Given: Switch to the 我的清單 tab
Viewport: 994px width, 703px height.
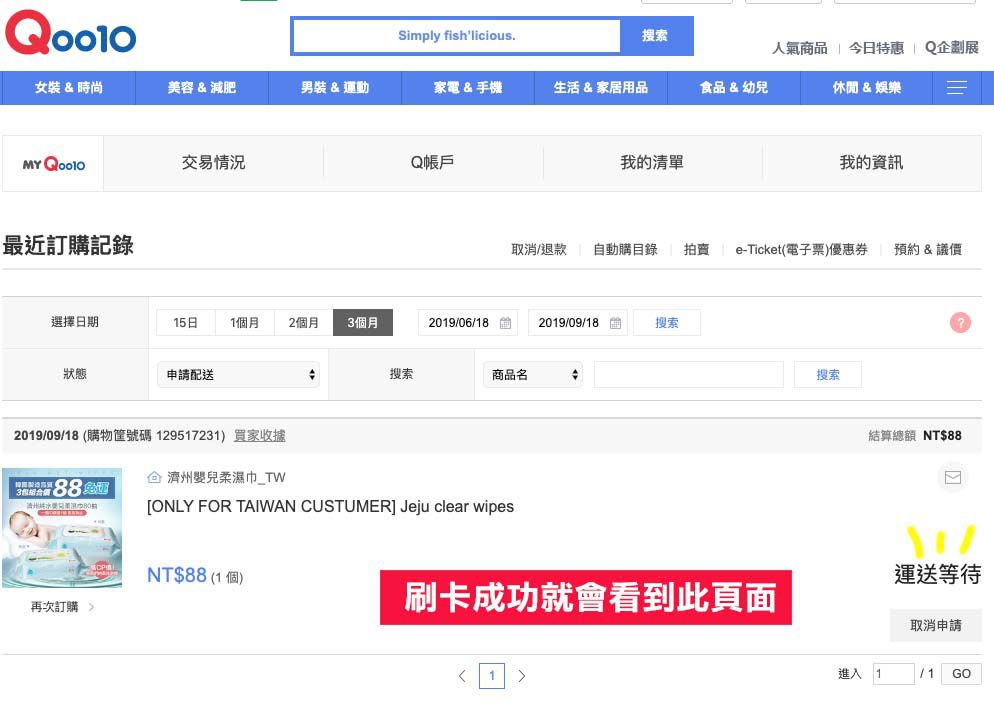Looking at the screenshot, I should pyautogui.click(x=652, y=163).
